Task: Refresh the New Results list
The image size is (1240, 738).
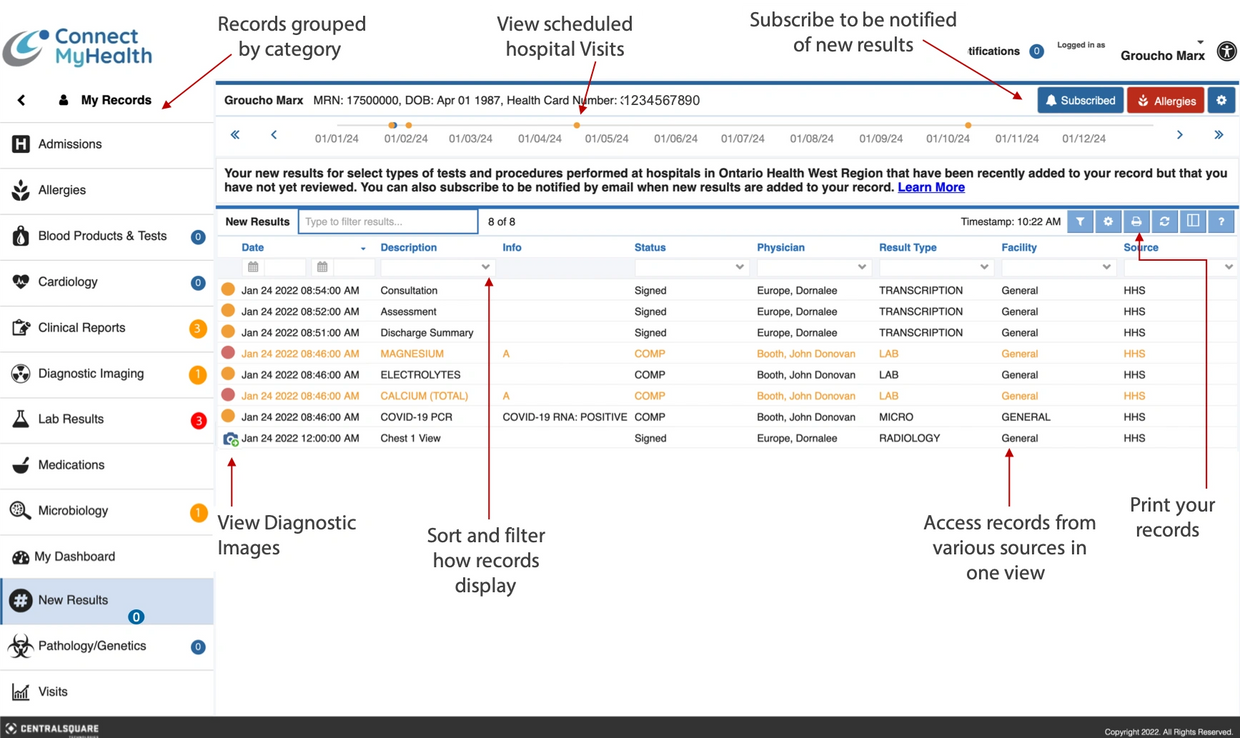Action: (1164, 222)
